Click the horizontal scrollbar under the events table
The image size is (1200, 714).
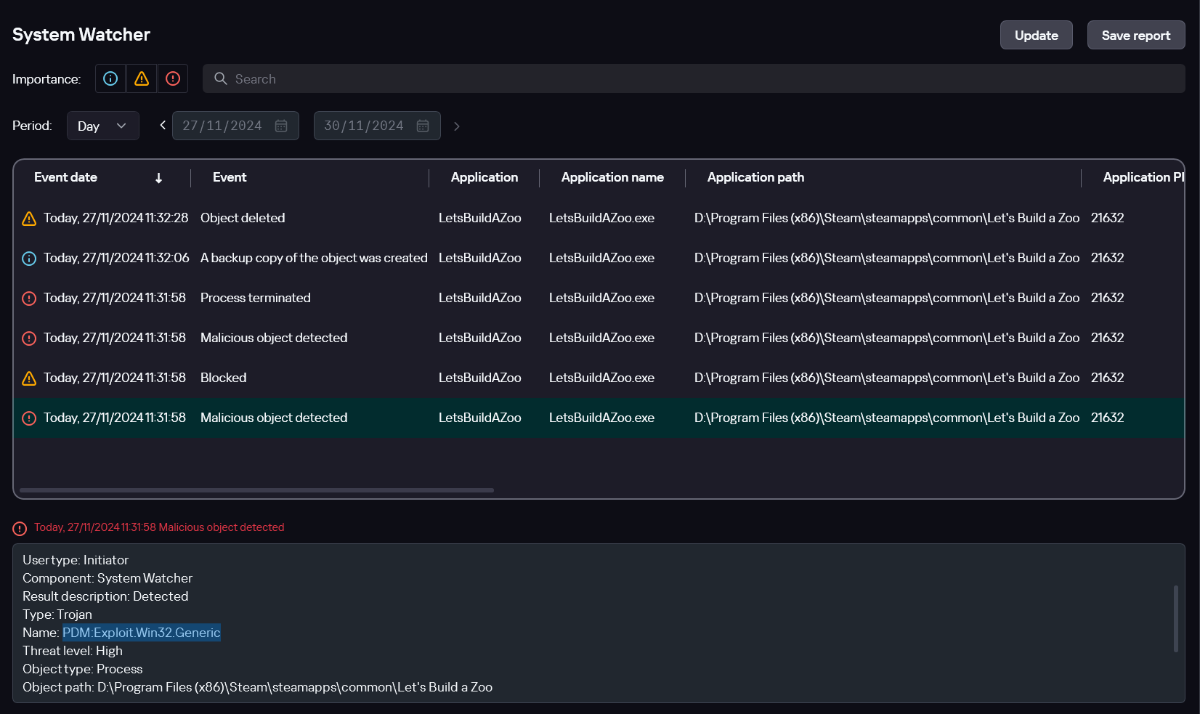[257, 490]
